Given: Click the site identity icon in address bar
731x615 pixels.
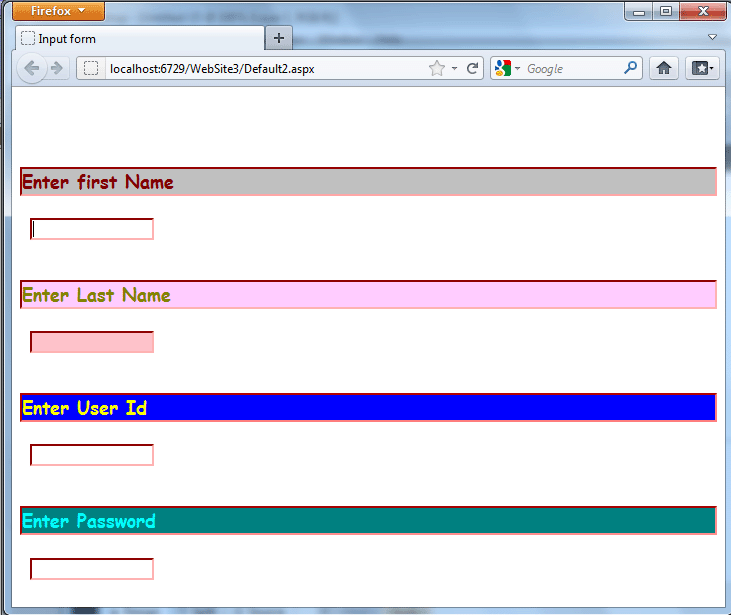Looking at the screenshot, I should 91,69.
